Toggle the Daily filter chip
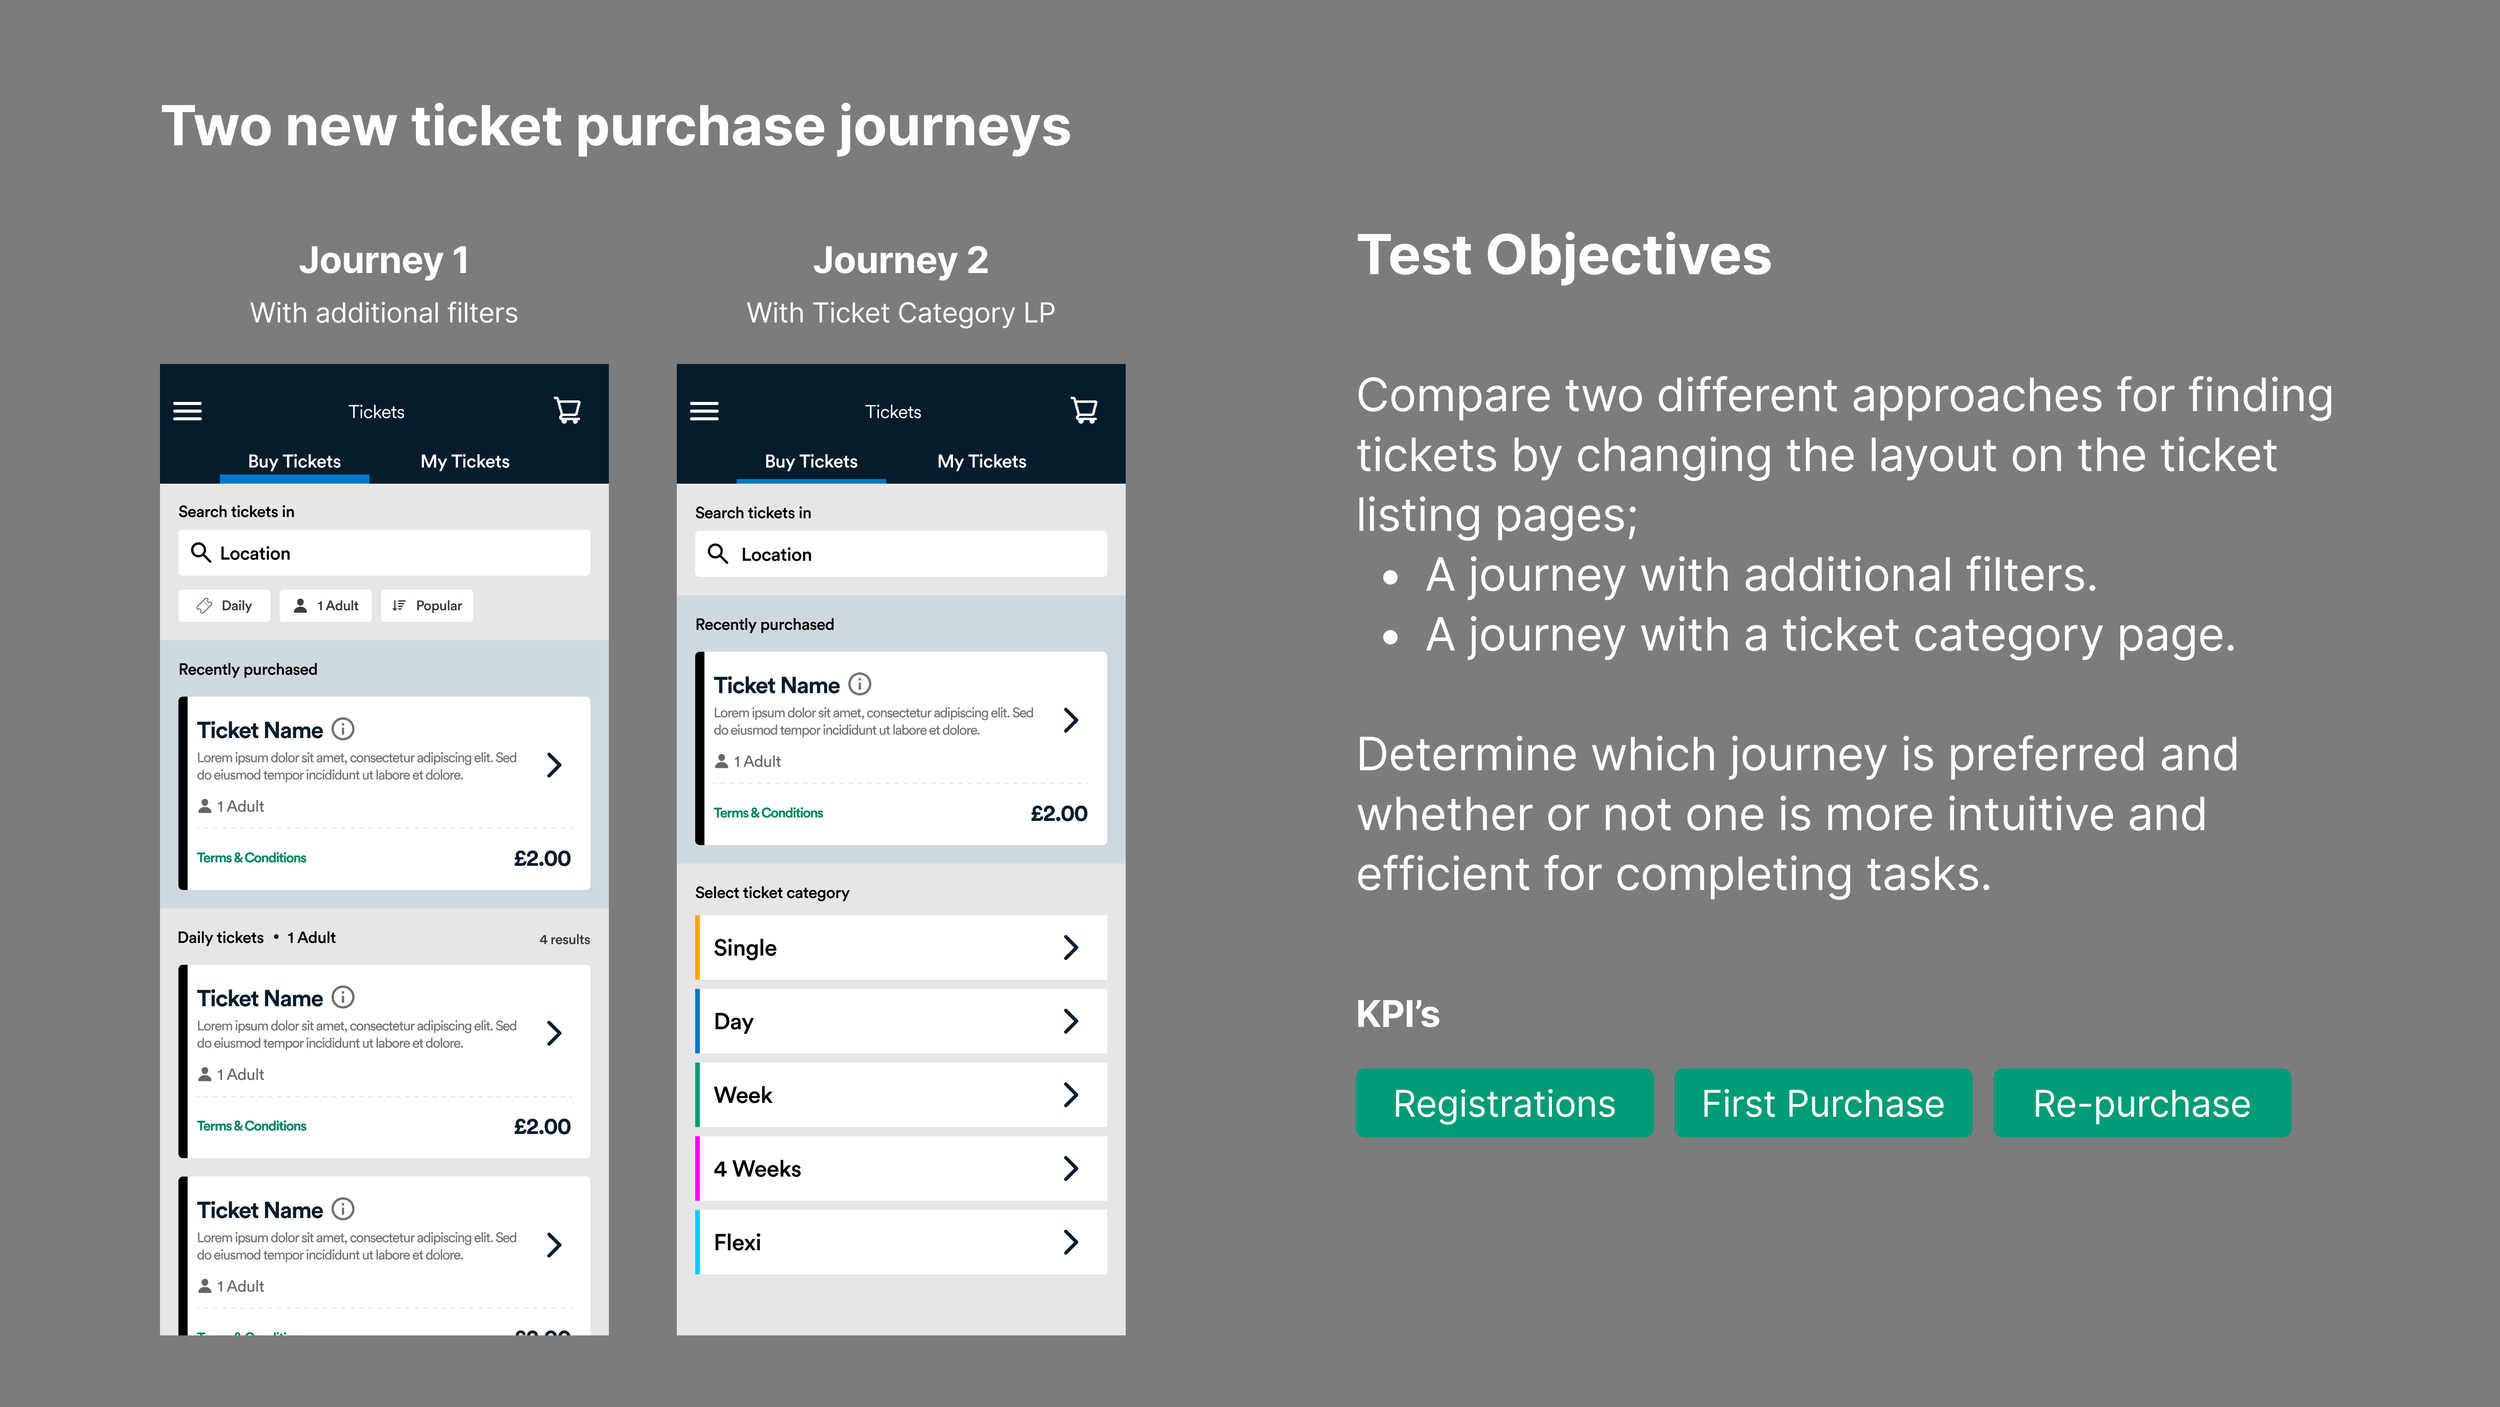The image size is (2500, 1407). (224, 605)
